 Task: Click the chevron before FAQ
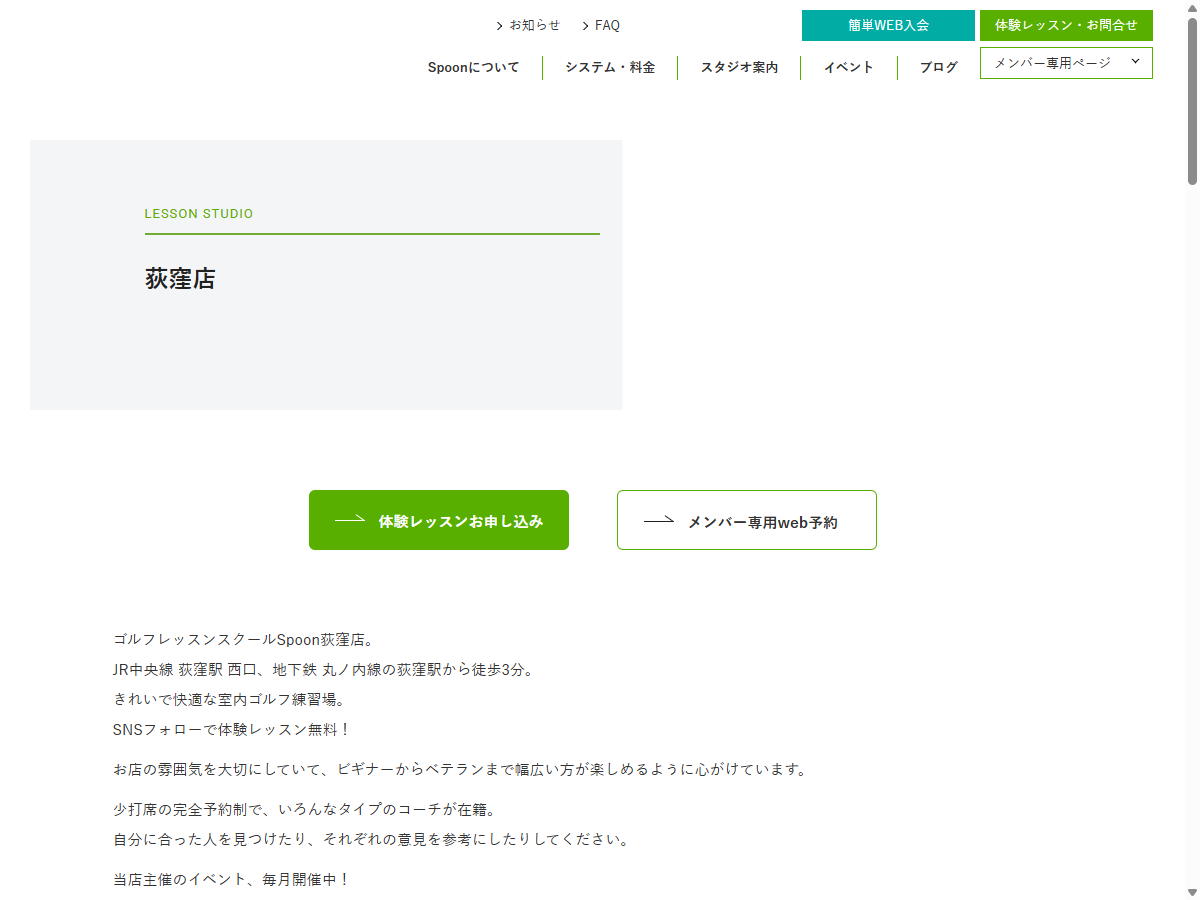coord(585,26)
